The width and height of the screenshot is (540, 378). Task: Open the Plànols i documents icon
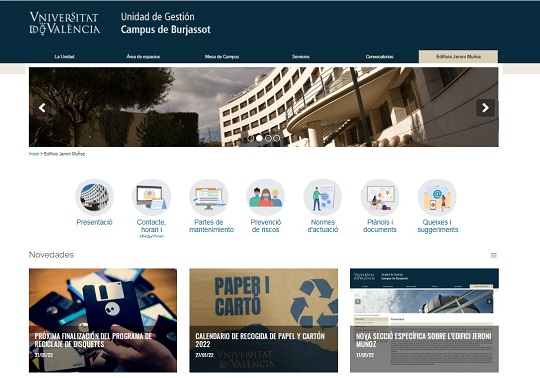tap(380, 197)
